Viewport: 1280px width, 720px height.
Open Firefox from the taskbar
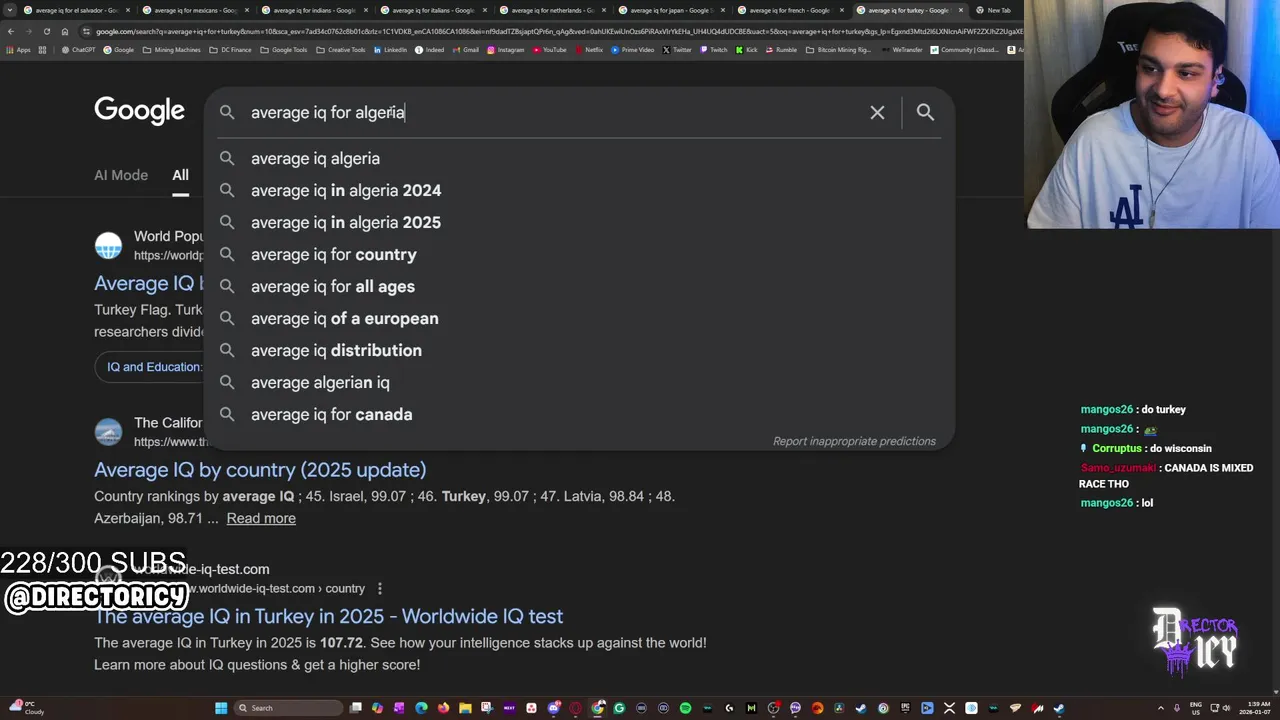click(443, 708)
